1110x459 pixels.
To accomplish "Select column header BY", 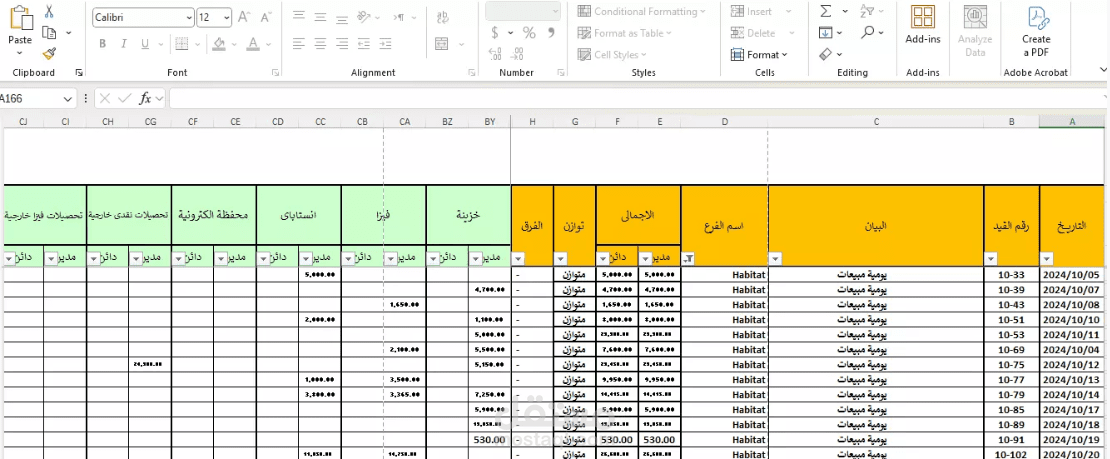I will pyautogui.click(x=490, y=122).
